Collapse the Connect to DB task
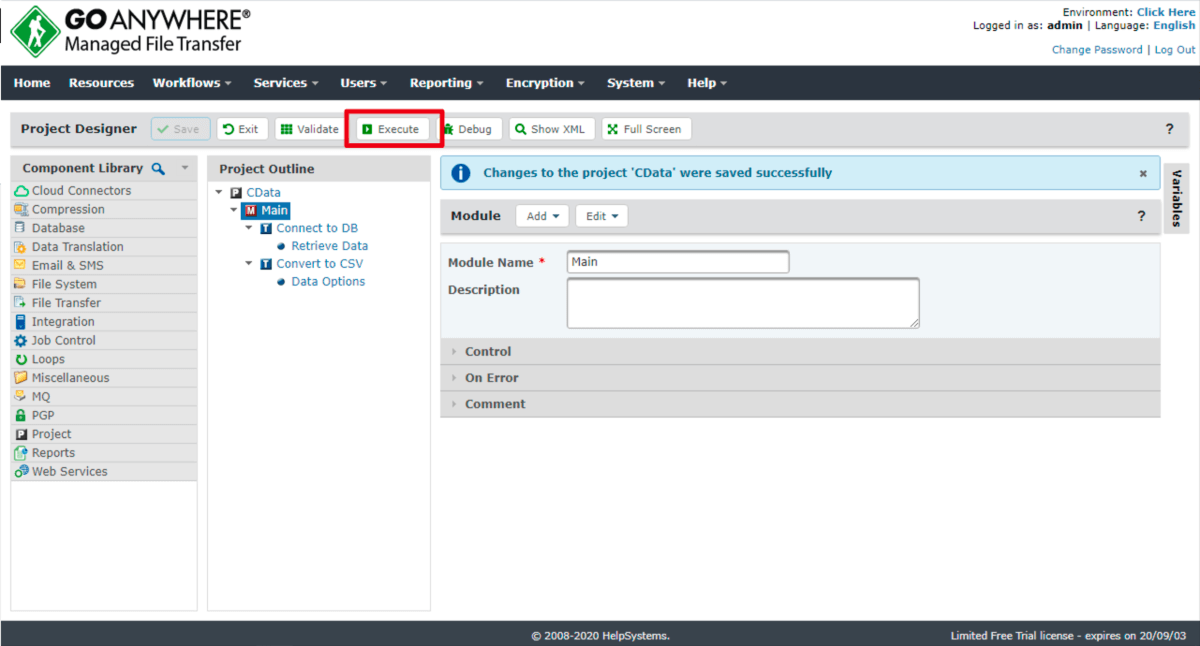The width and height of the screenshot is (1200, 646). [x=249, y=228]
